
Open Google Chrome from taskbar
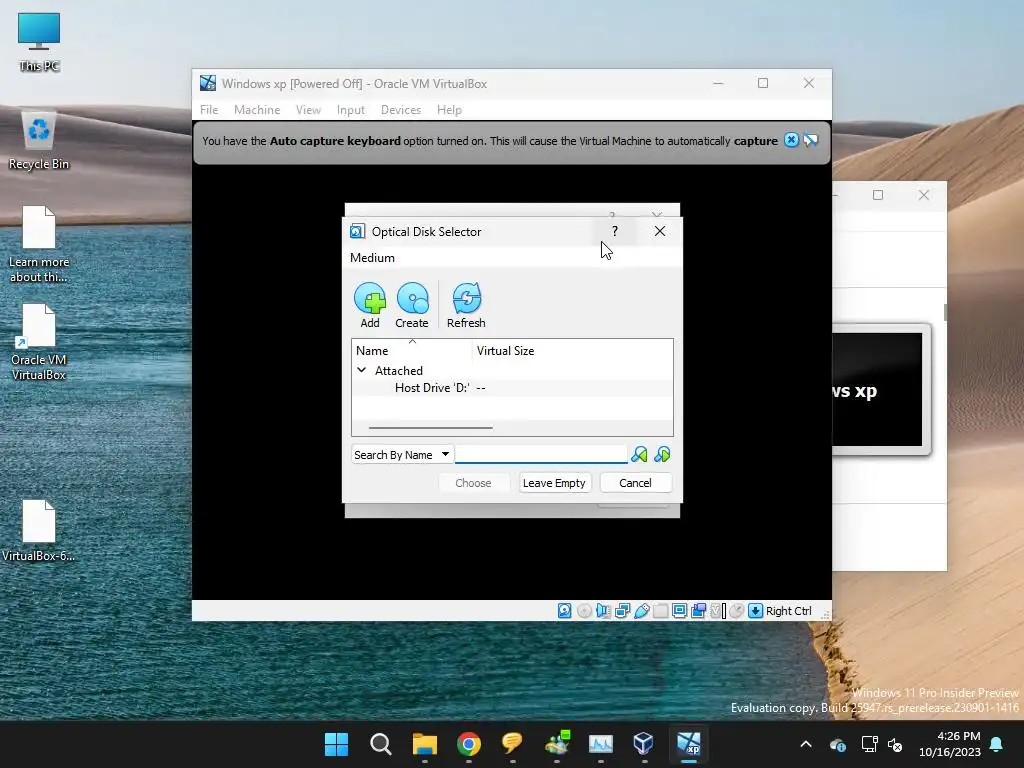coord(469,744)
